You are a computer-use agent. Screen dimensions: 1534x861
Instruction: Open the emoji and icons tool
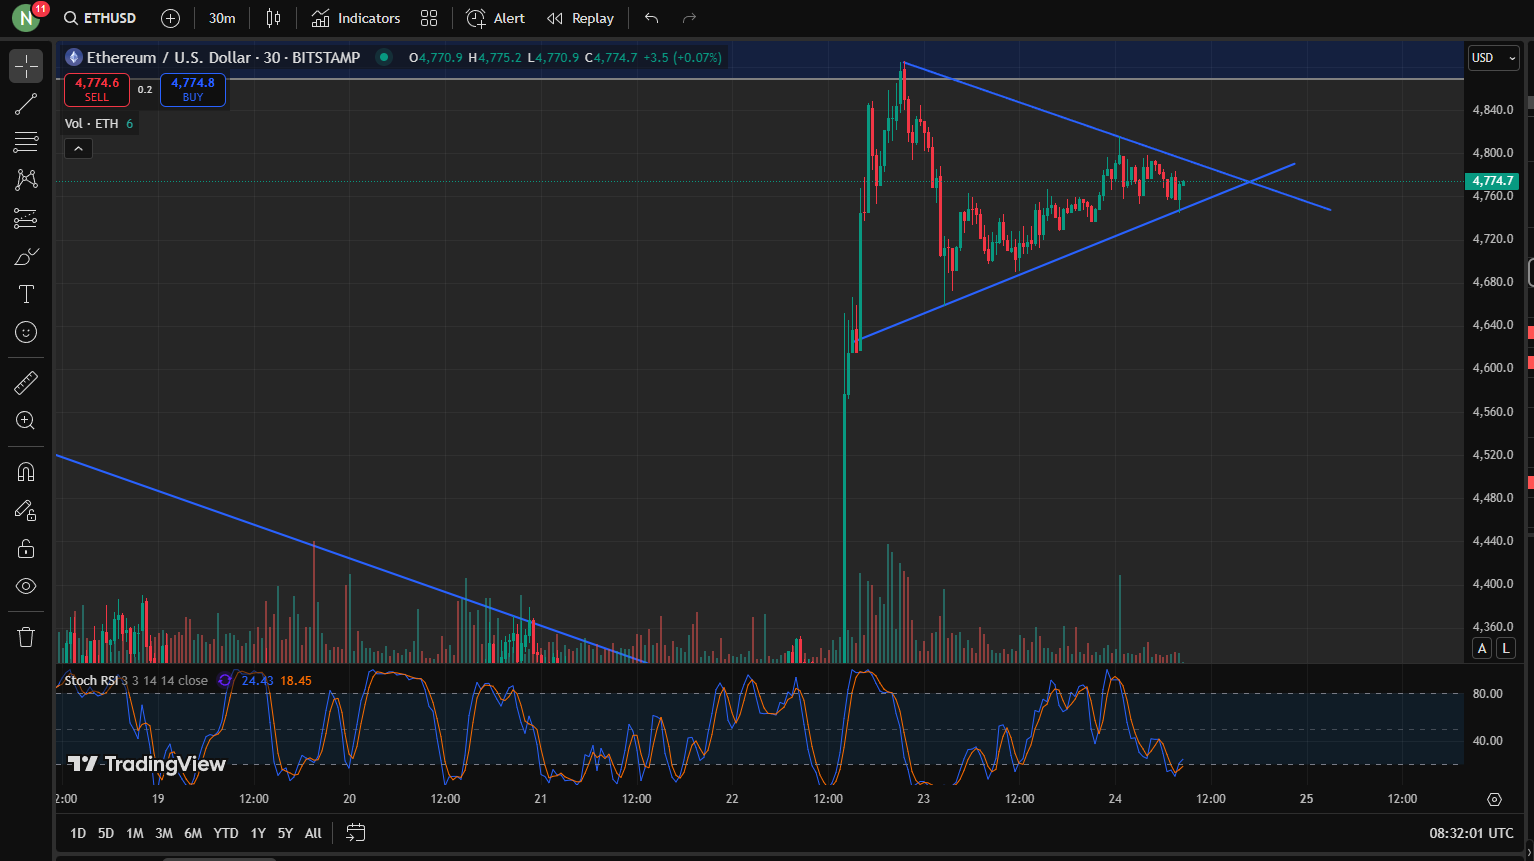(26, 332)
